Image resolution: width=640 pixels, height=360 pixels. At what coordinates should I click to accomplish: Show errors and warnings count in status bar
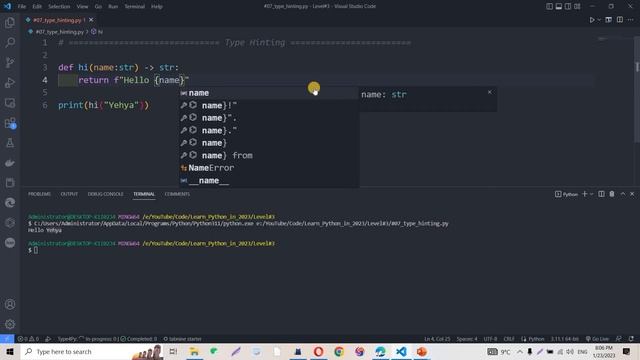(28, 339)
